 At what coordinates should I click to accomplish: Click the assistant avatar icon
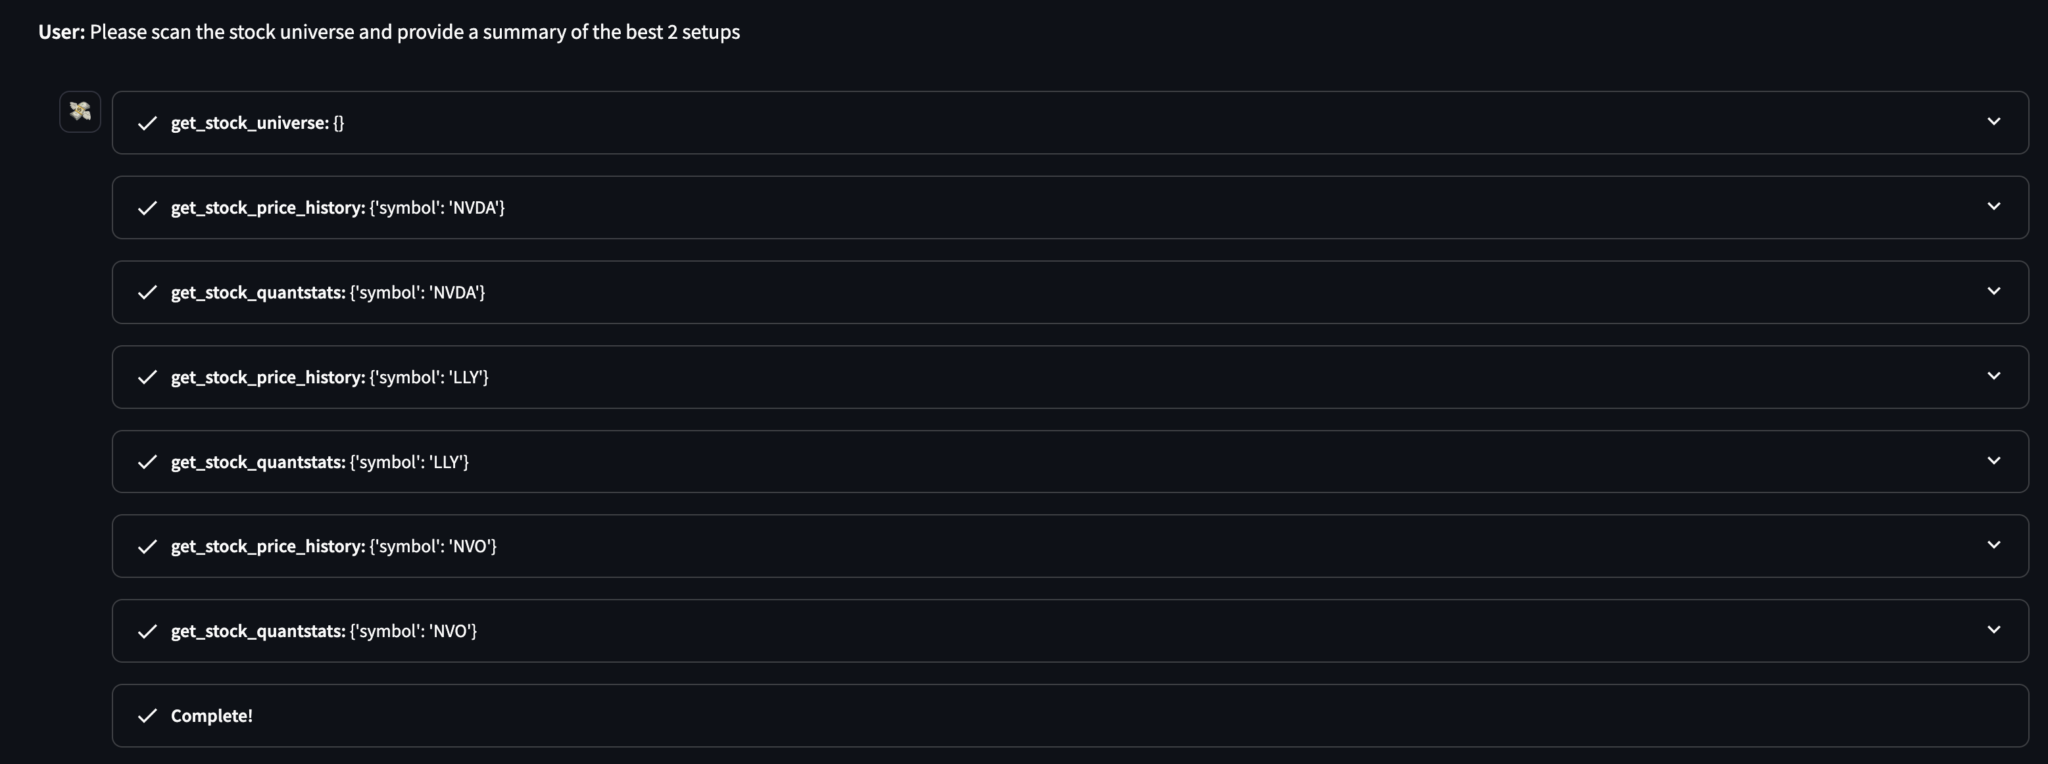pos(80,111)
